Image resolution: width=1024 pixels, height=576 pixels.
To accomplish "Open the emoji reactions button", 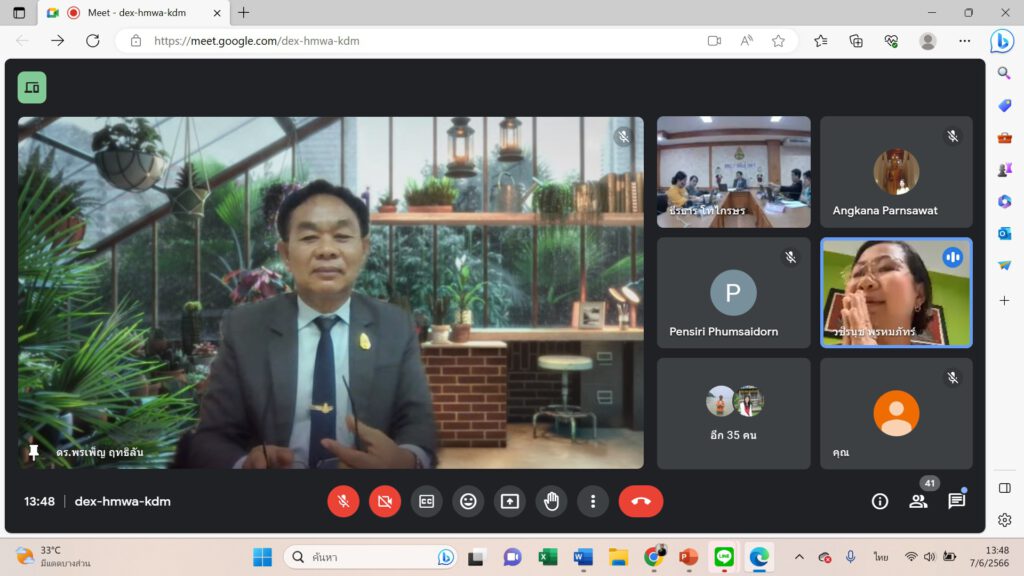I will click(468, 501).
